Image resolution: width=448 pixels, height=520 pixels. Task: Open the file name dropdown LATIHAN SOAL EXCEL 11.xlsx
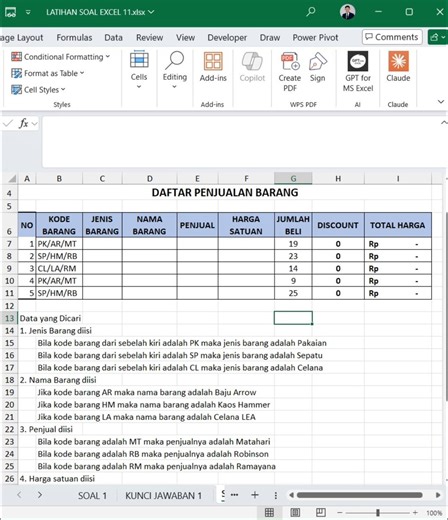point(100,12)
